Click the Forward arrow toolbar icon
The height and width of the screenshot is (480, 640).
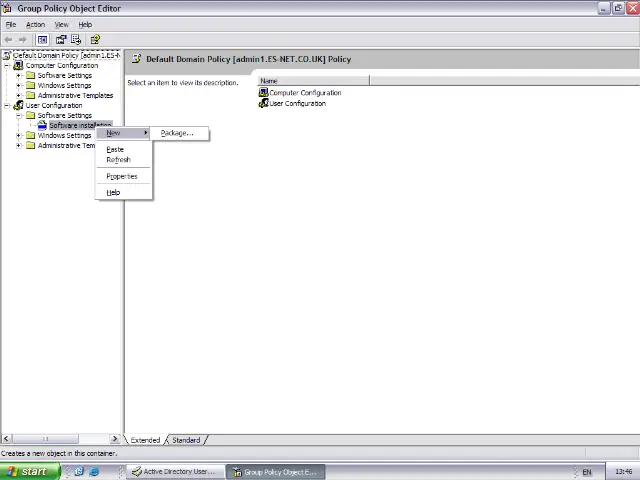(22, 40)
